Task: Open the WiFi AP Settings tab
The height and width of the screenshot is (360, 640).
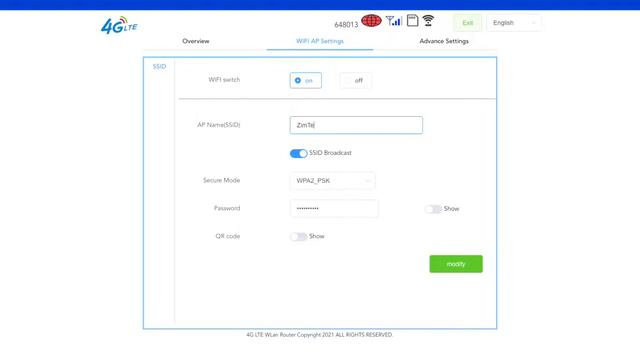Action: [x=320, y=41]
